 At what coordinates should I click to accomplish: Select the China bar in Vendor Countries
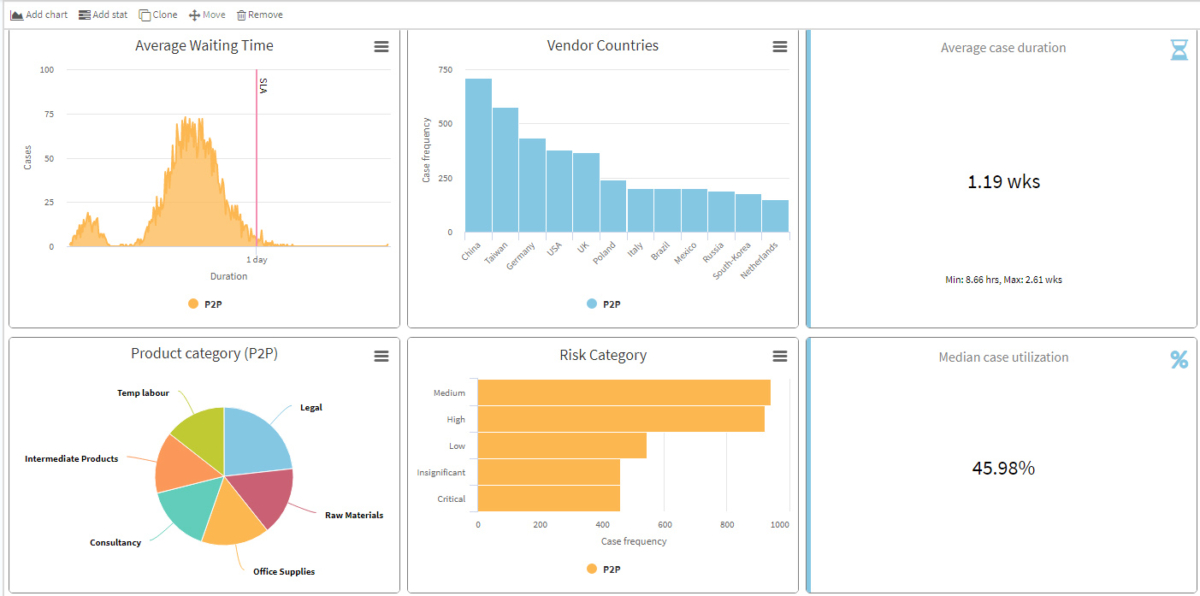(478, 155)
